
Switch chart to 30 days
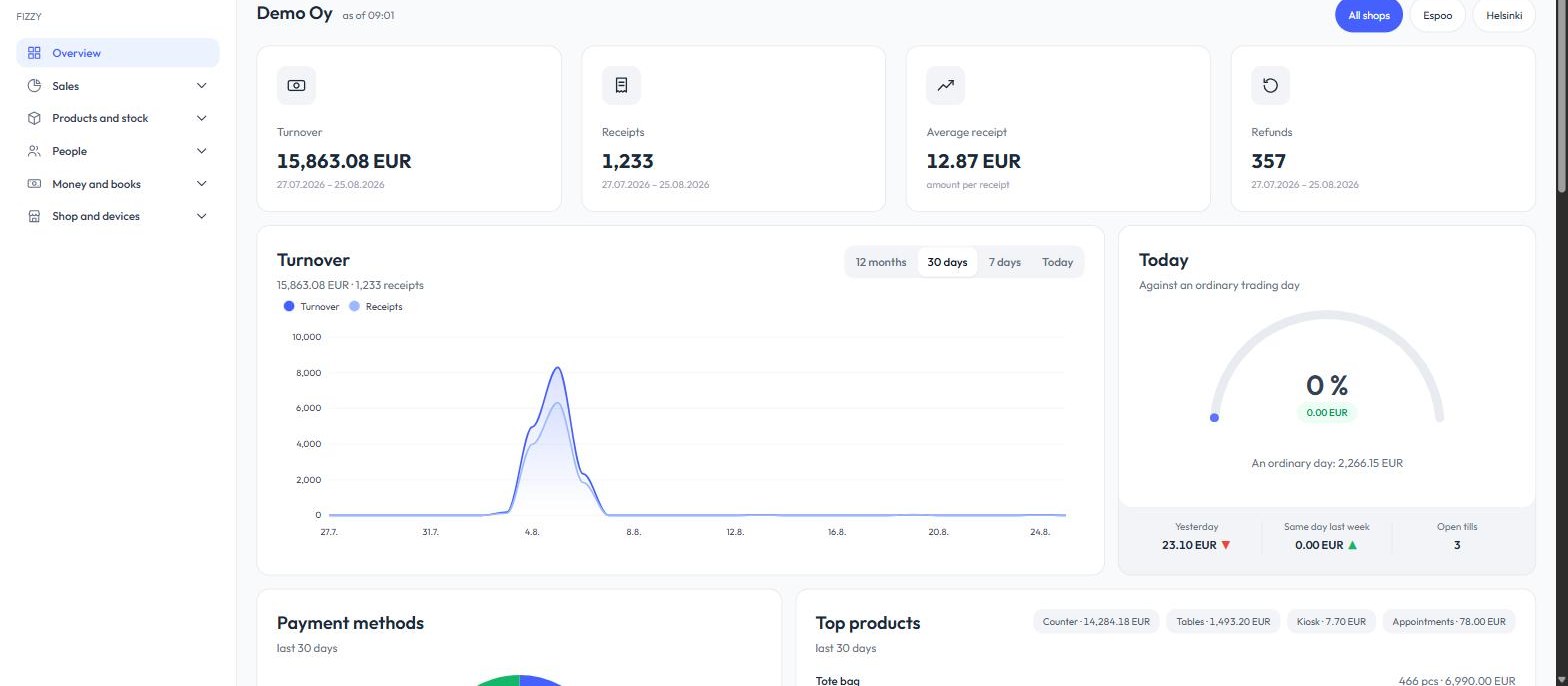pos(947,262)
